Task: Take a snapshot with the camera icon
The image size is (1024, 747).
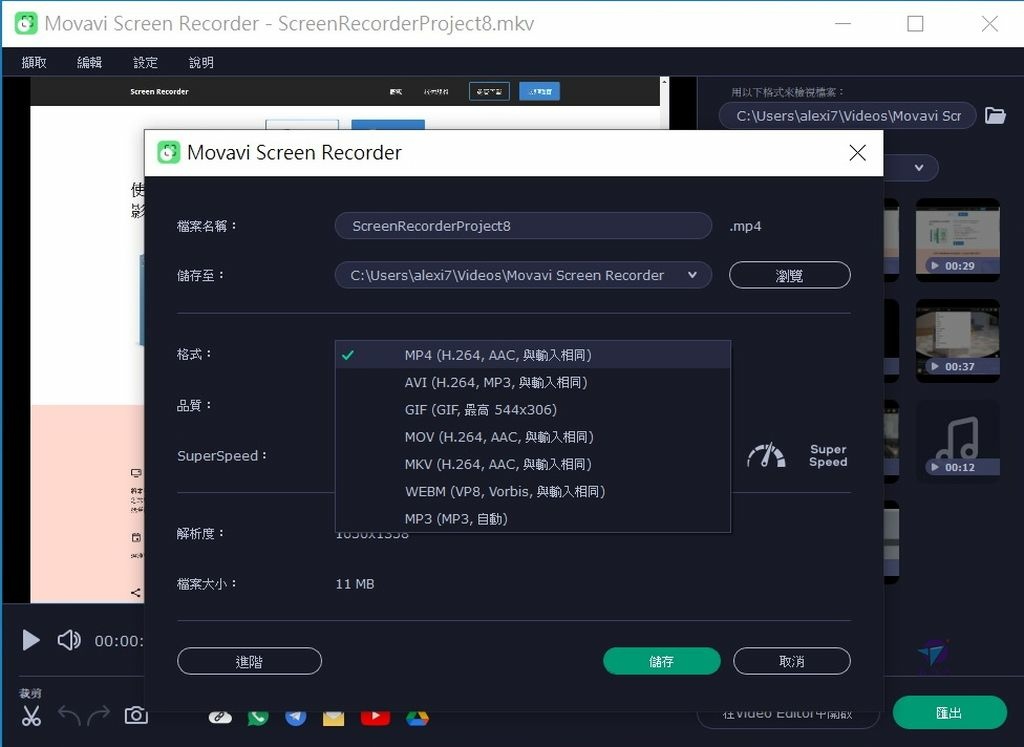Action: point(136,715)
